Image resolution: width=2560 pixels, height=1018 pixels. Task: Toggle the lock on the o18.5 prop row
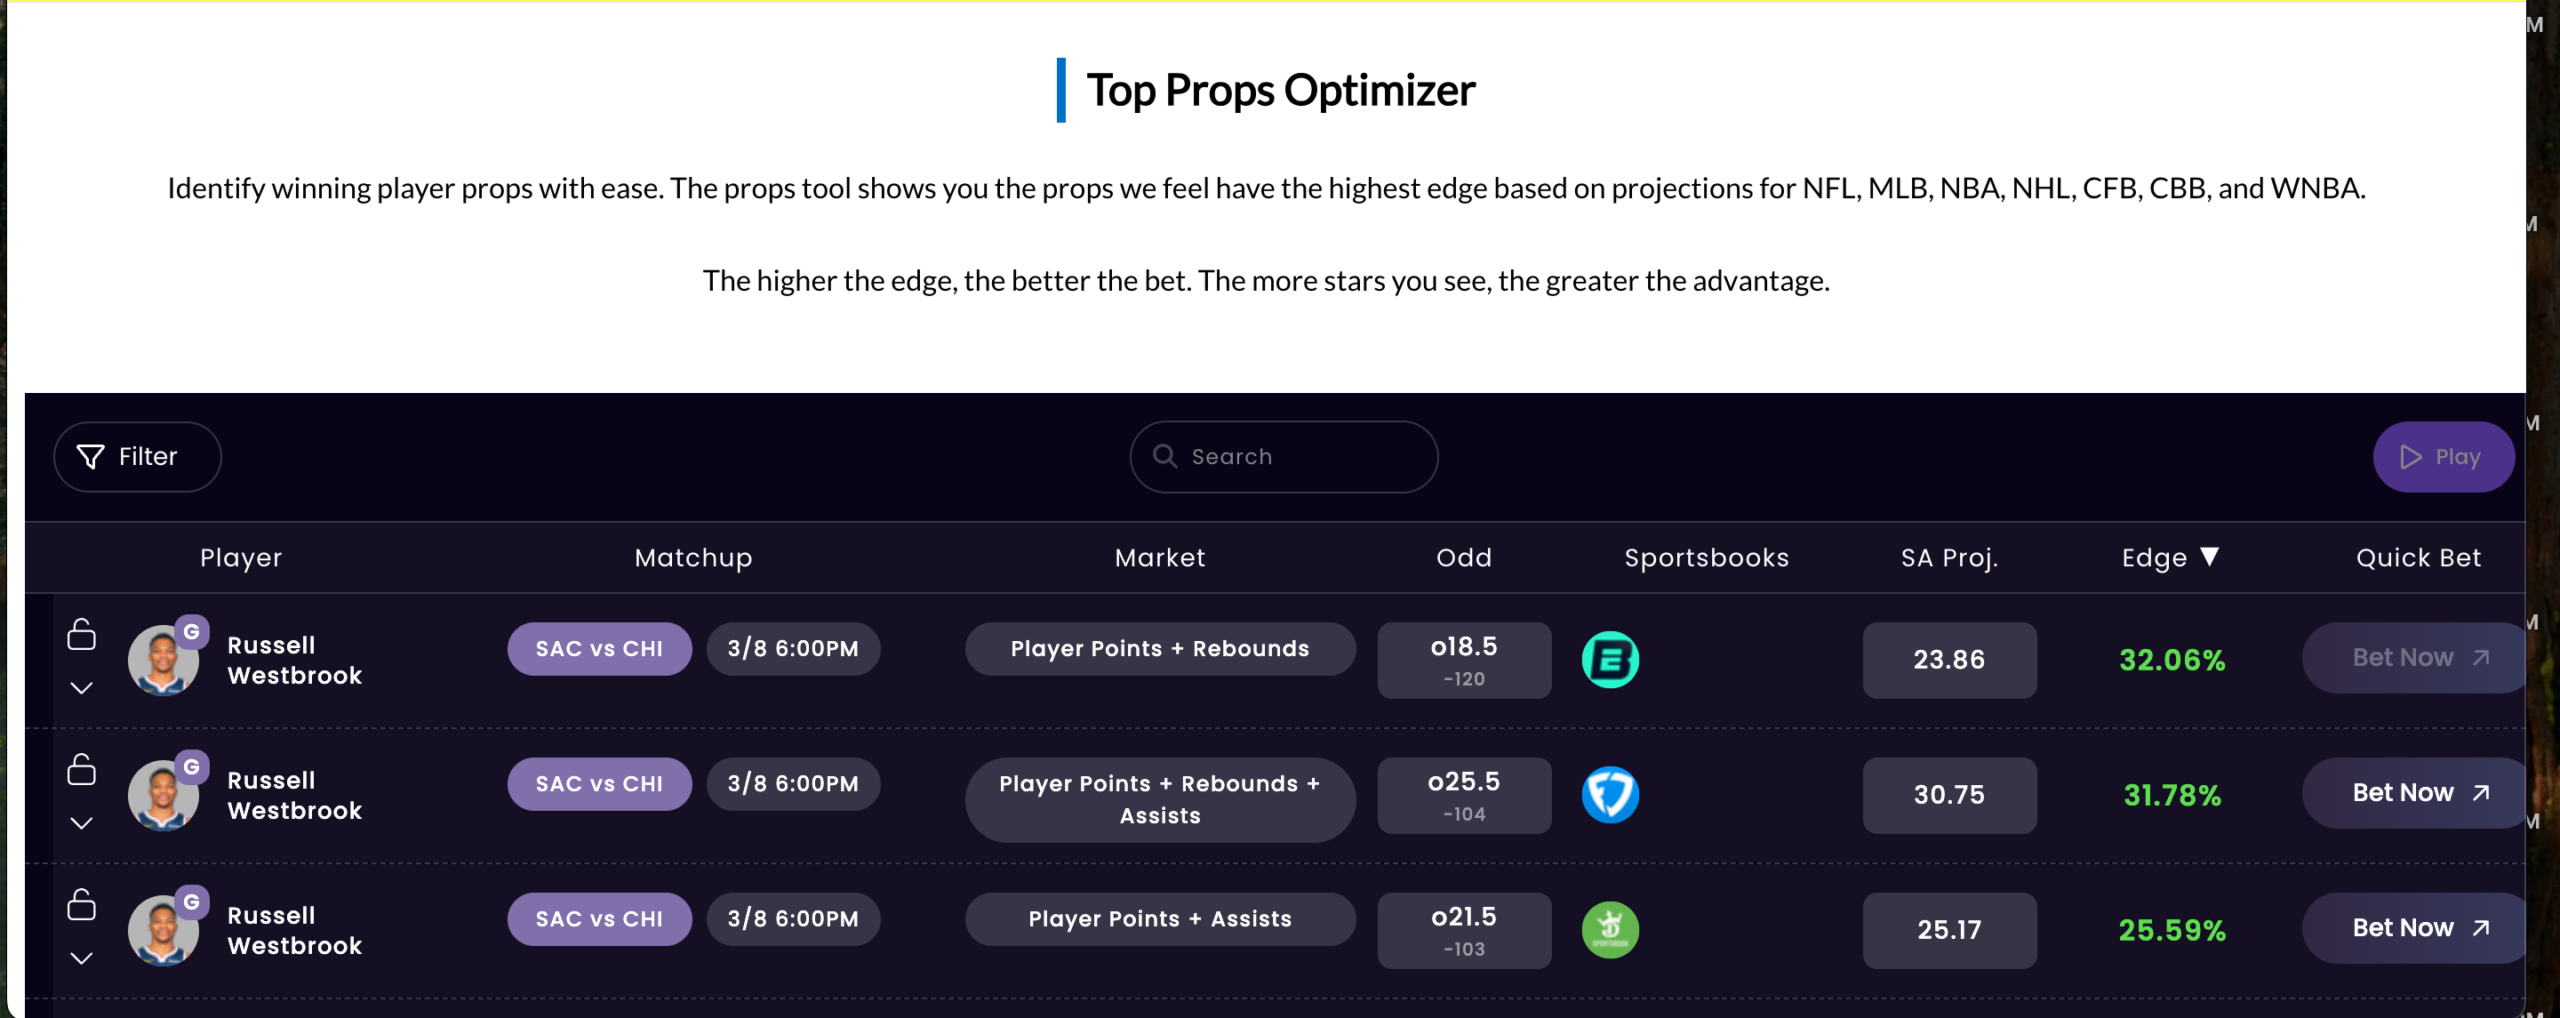pos(82,634)
